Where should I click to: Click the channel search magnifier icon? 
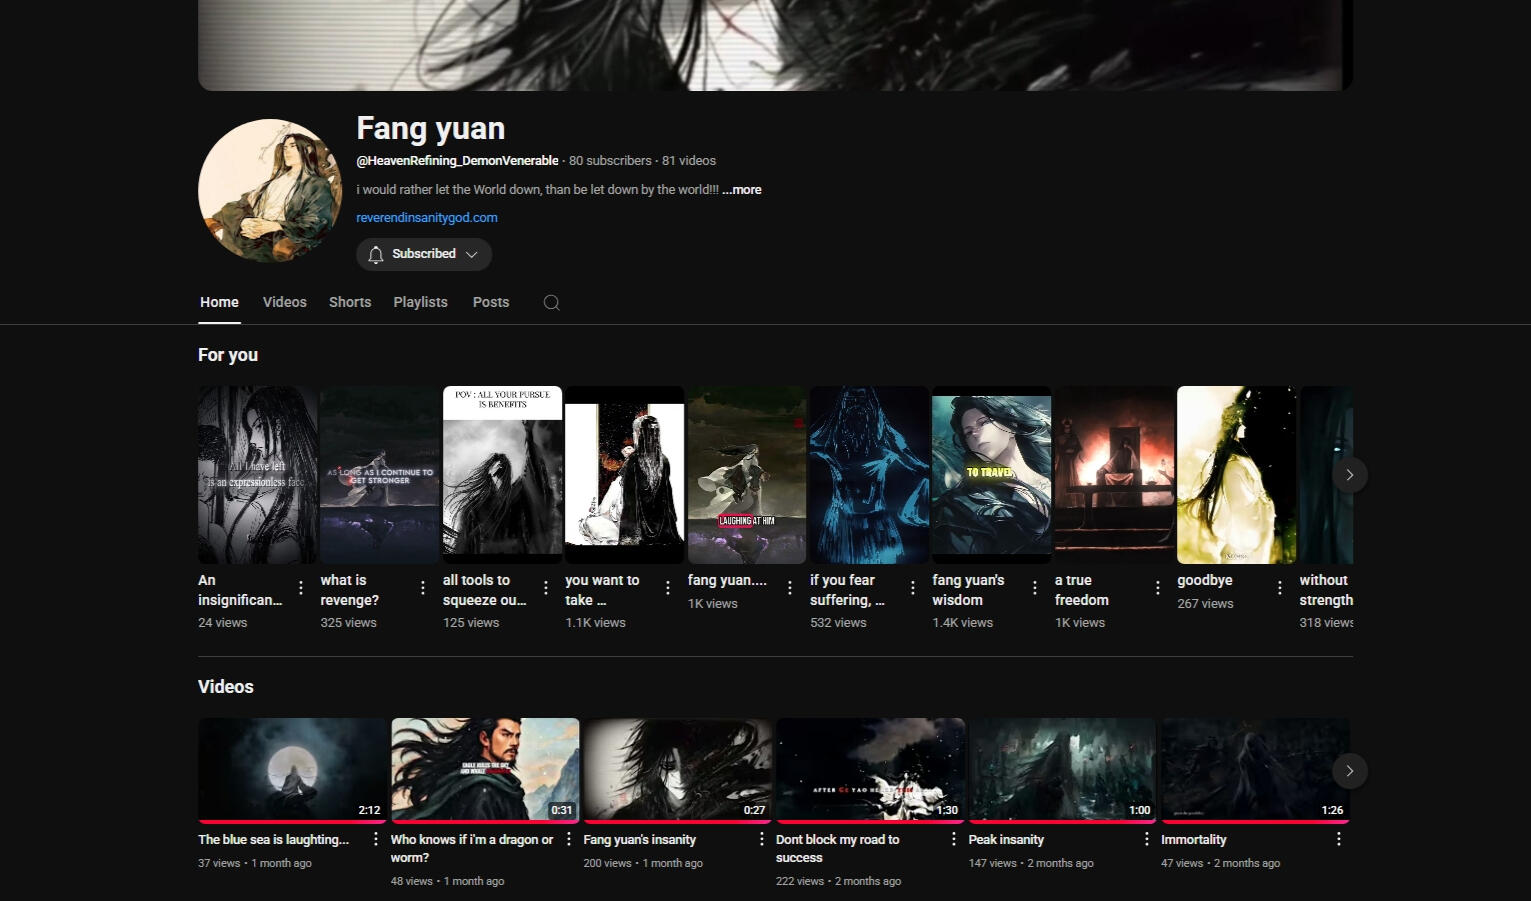(x=551, y=302)
